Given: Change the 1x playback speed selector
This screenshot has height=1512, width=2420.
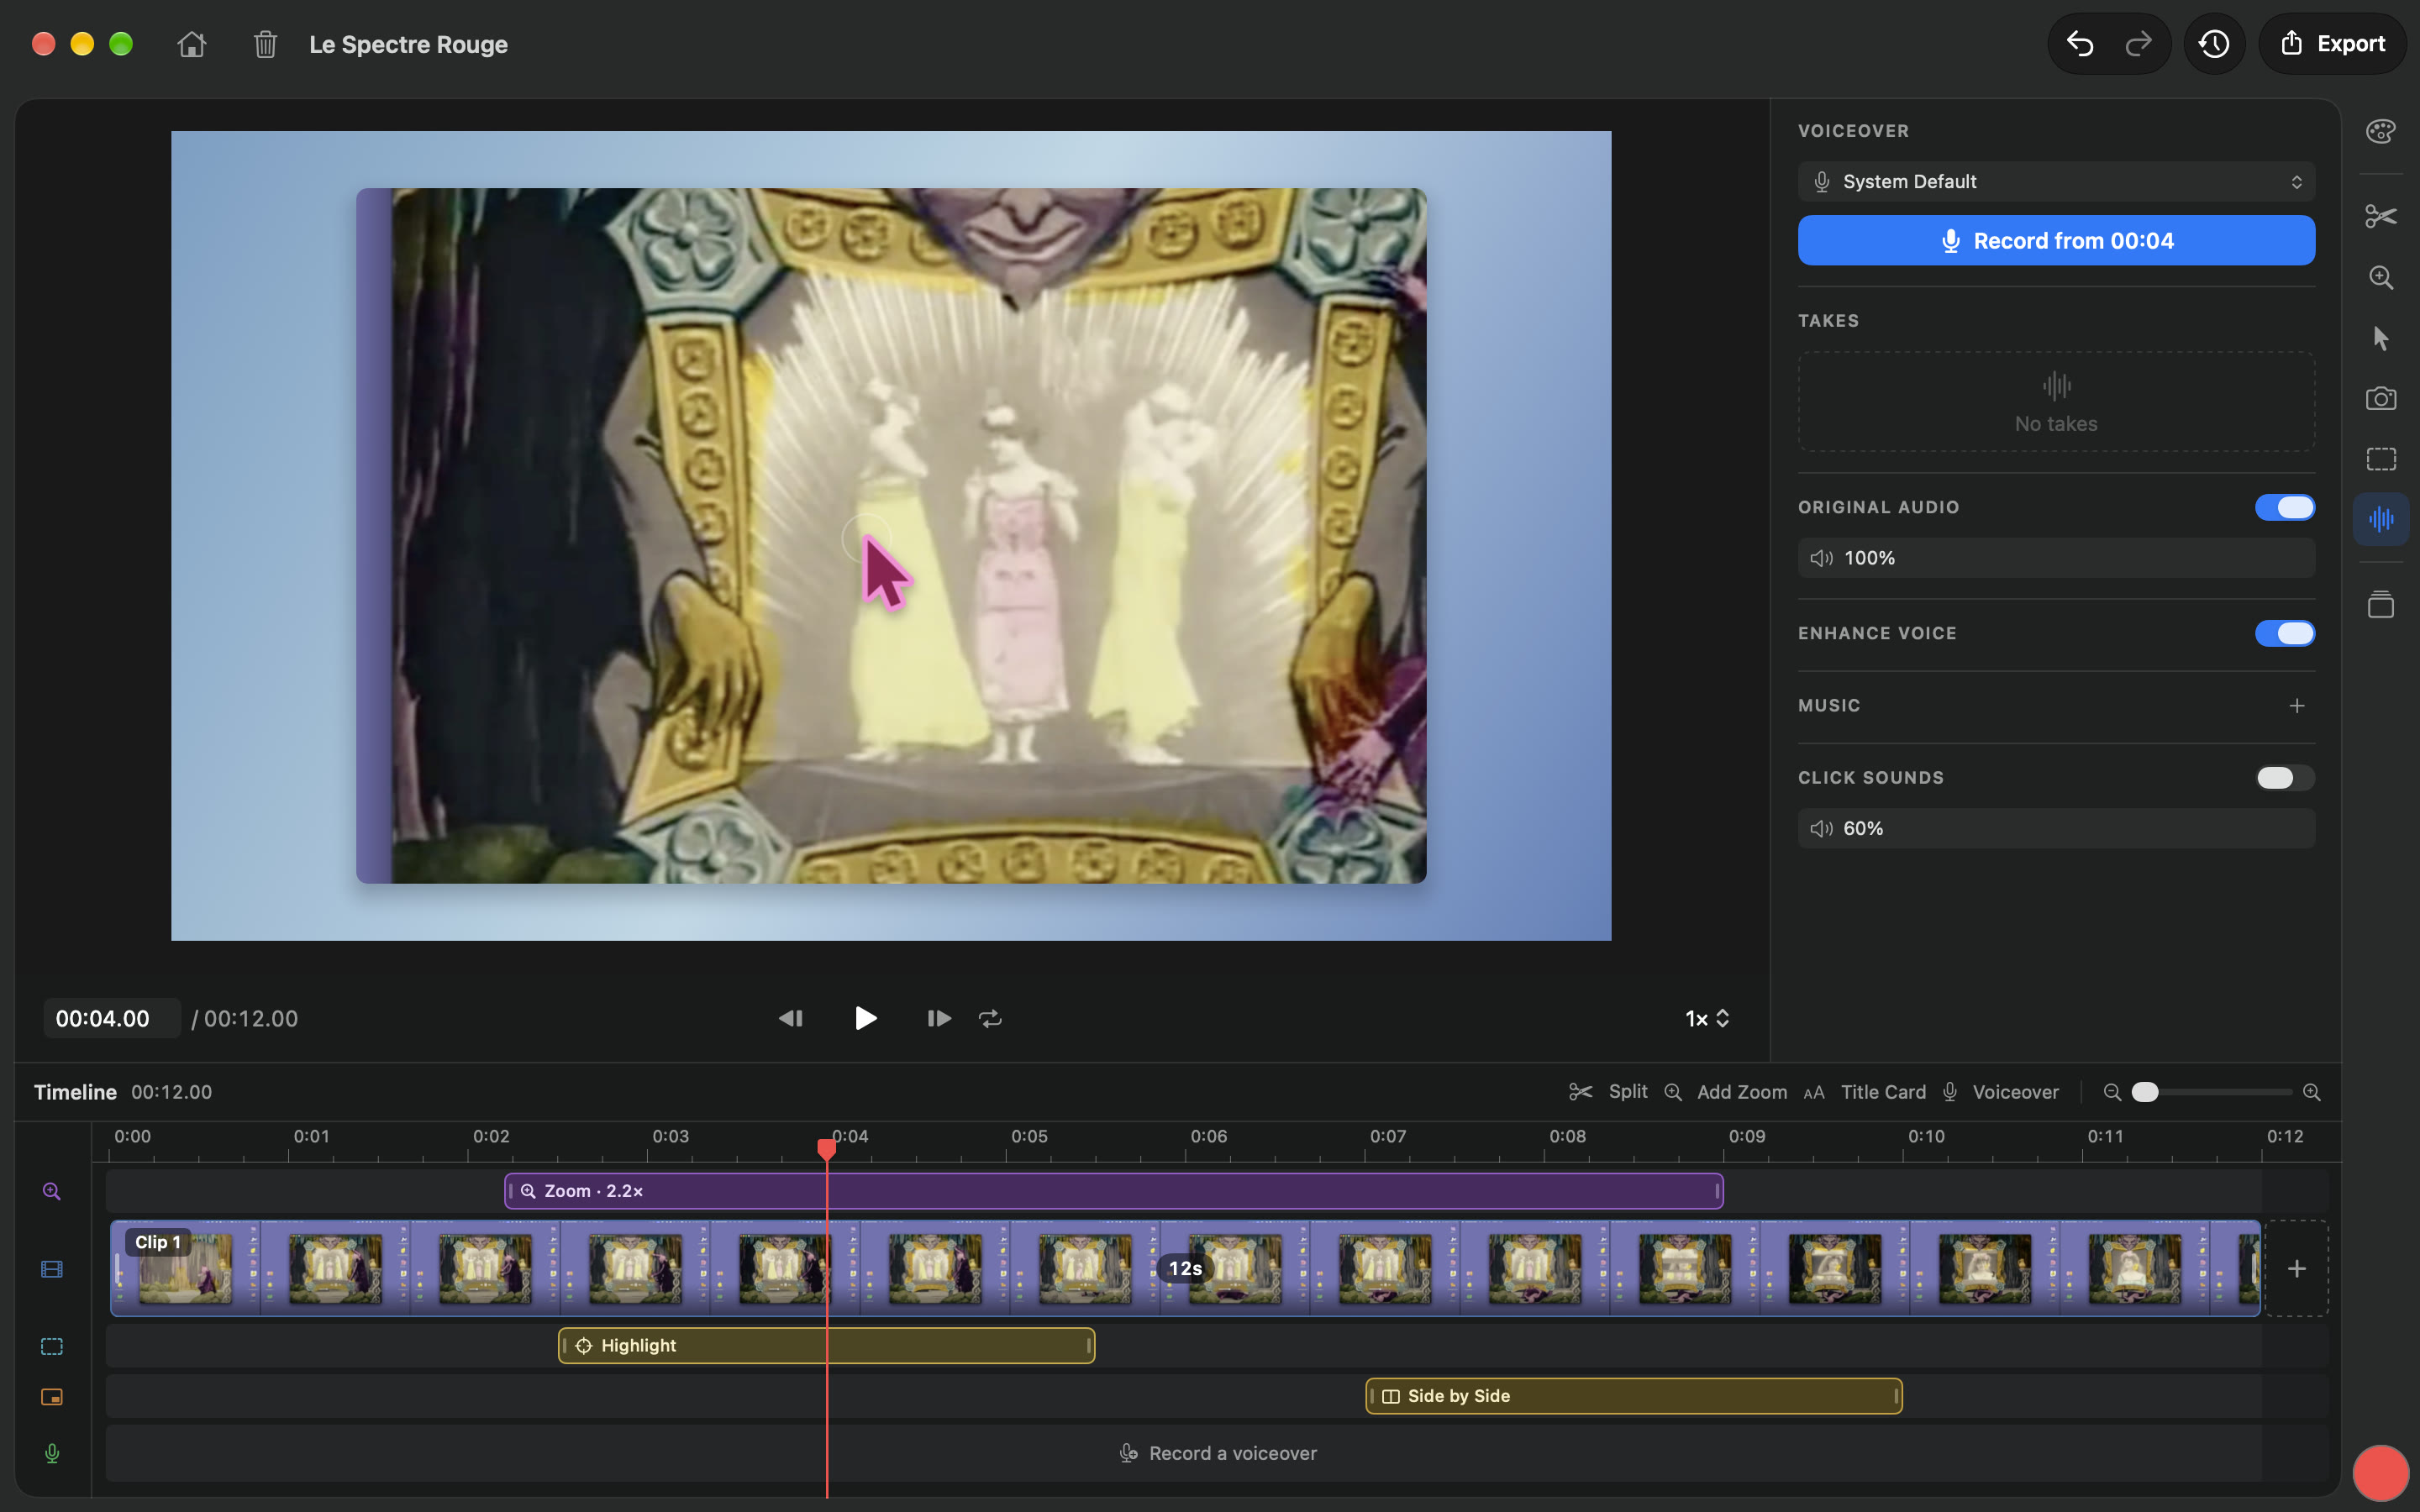Looking at the screenshot, I should (x=1707, y=1018).
